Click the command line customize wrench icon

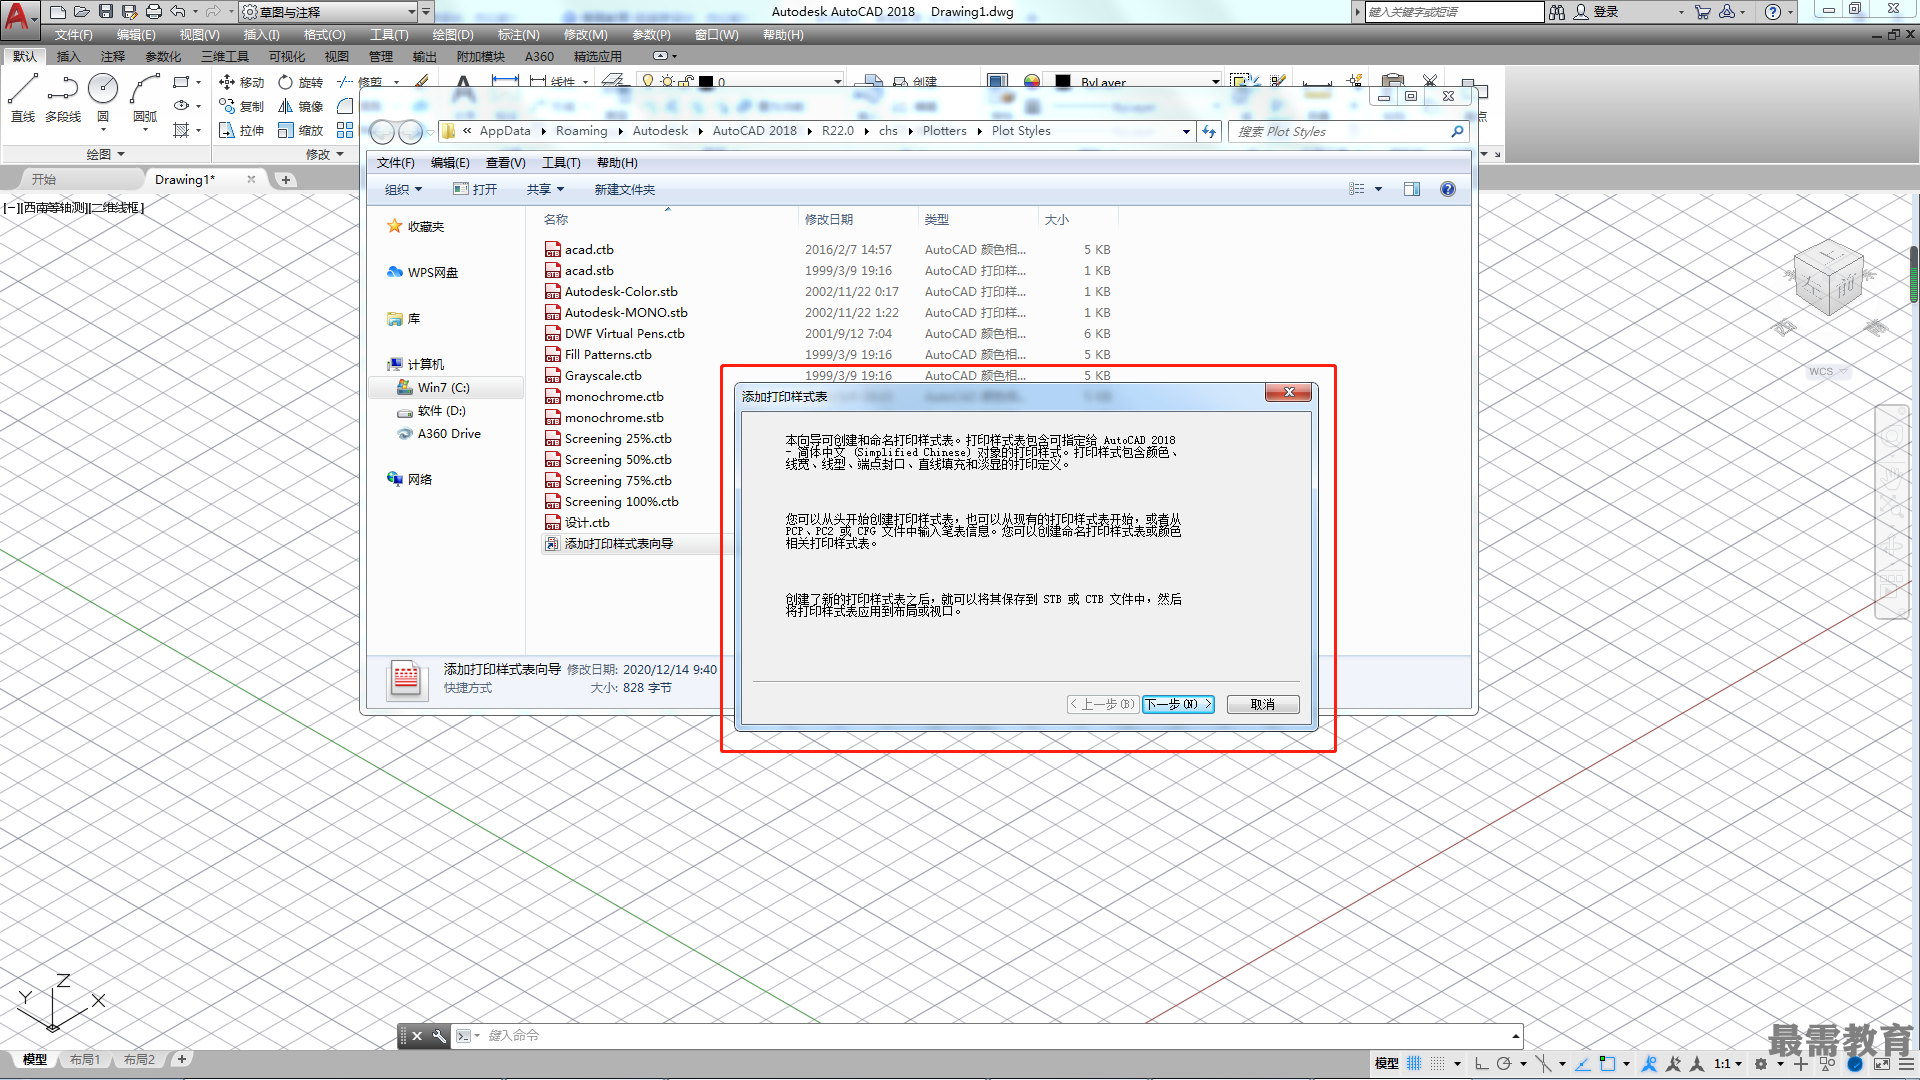439,1036
